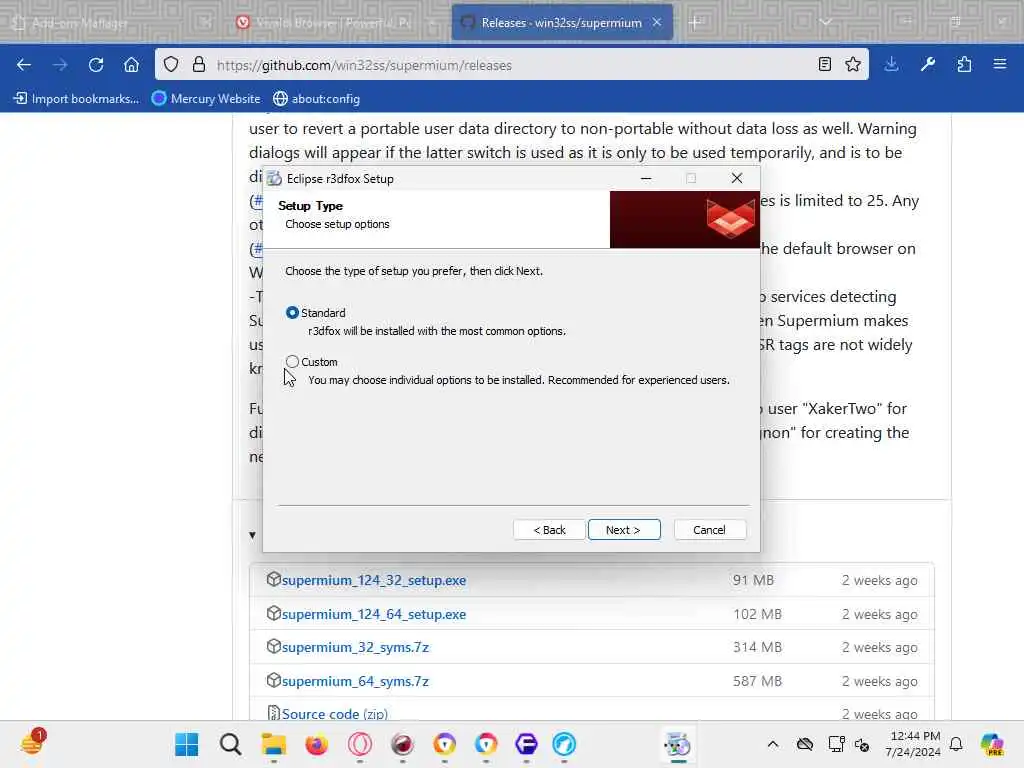Click the 91 MB size text
Image resolution: width=1024 pixels, height=768 pixels.
click(753, 580)
